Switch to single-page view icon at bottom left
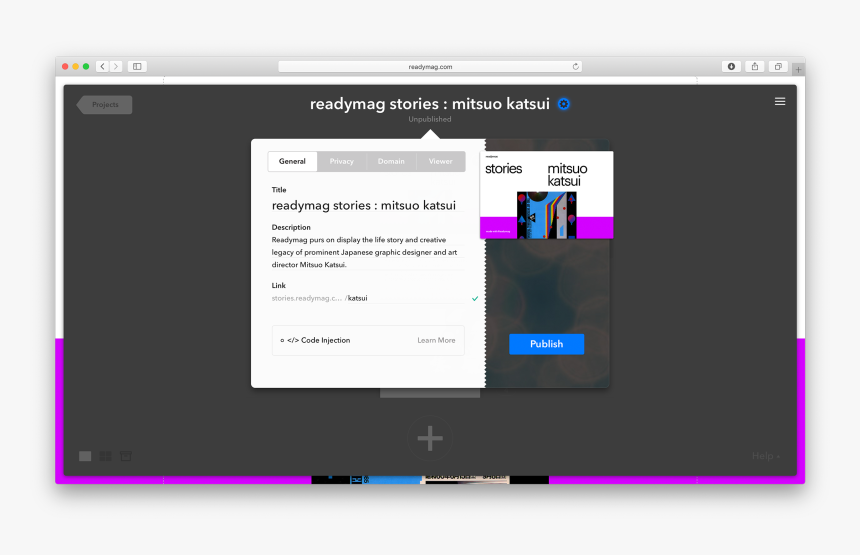 click(85, 456)
